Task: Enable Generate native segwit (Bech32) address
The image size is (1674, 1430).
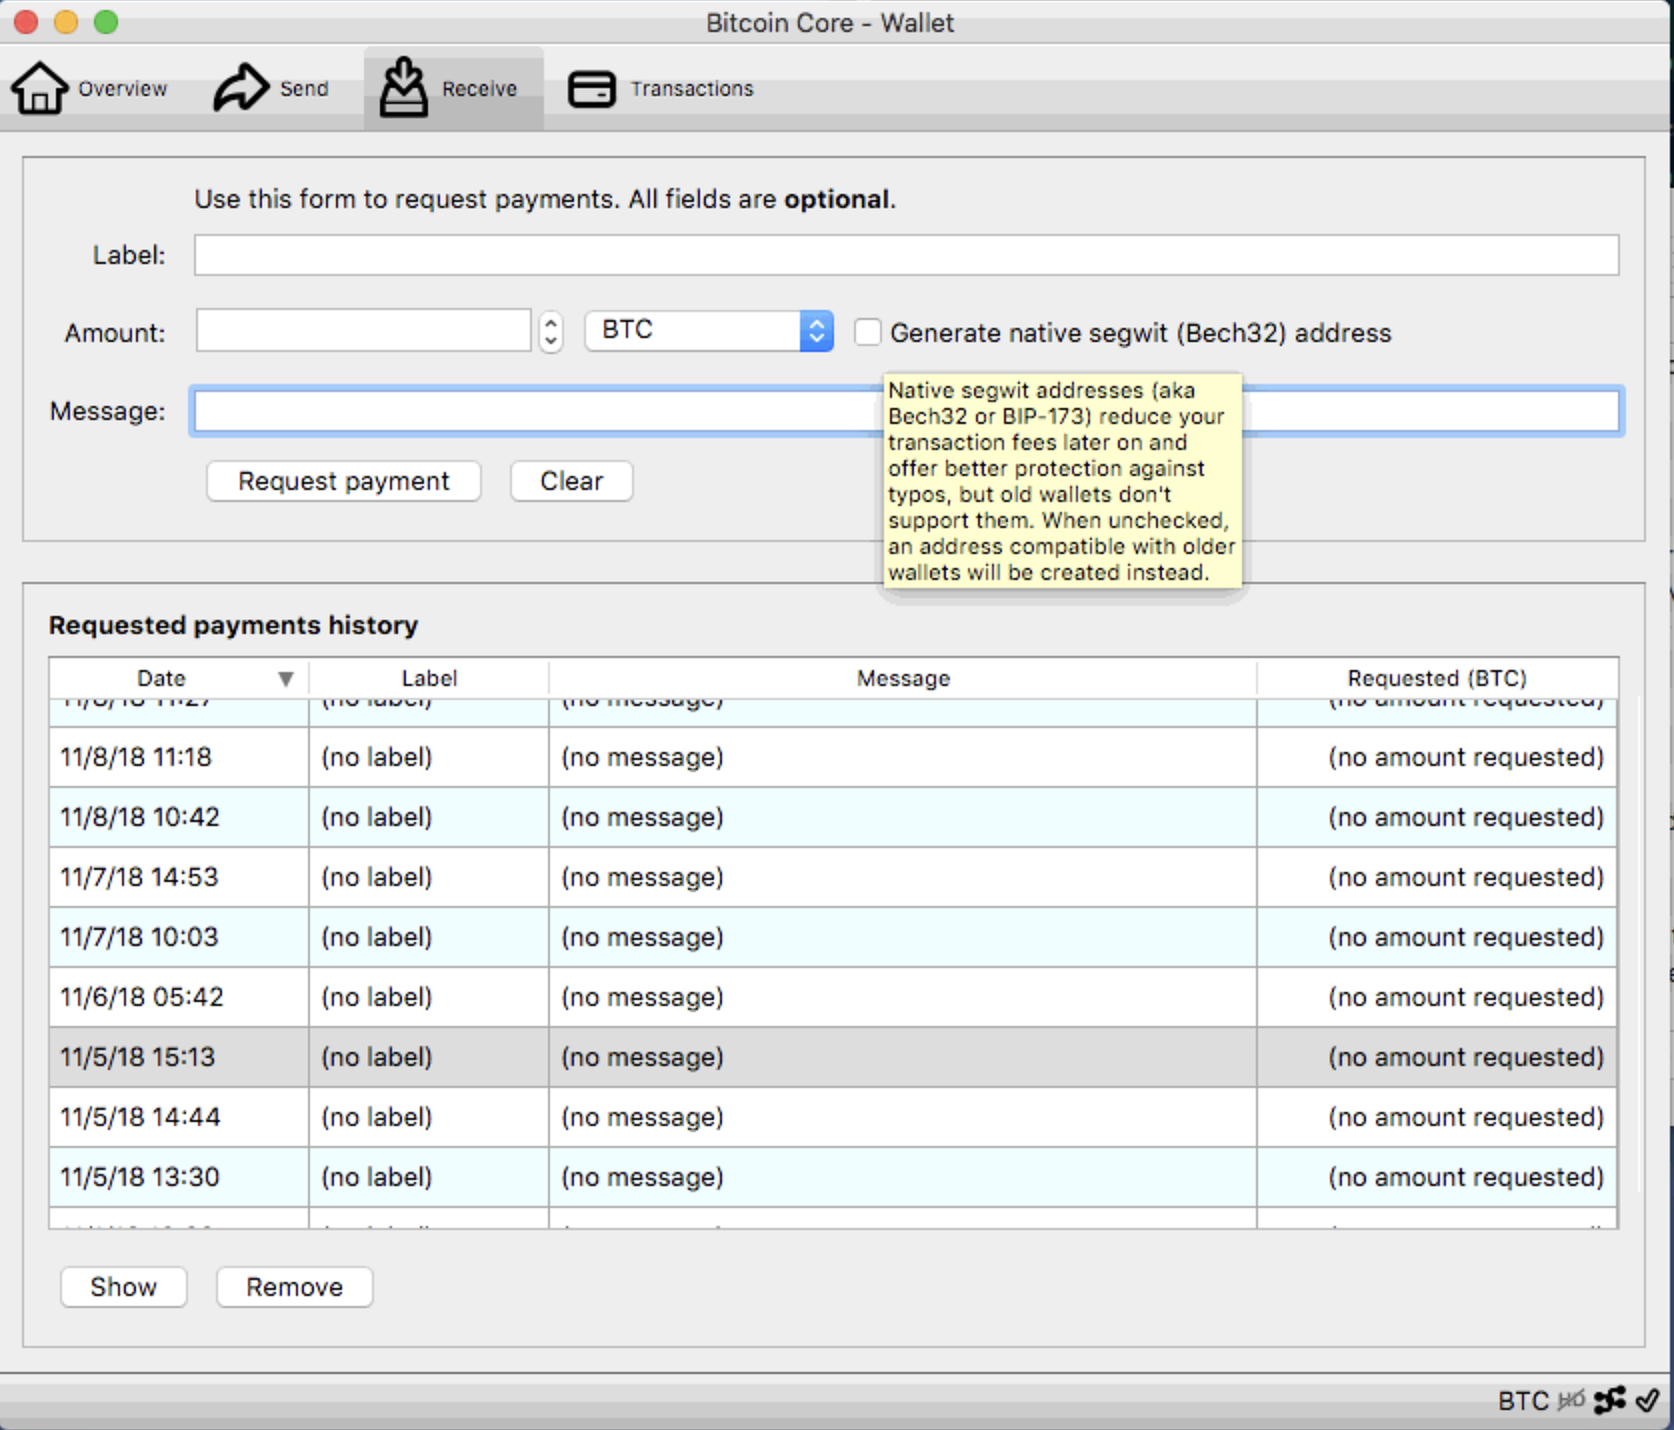Action: 868,332
